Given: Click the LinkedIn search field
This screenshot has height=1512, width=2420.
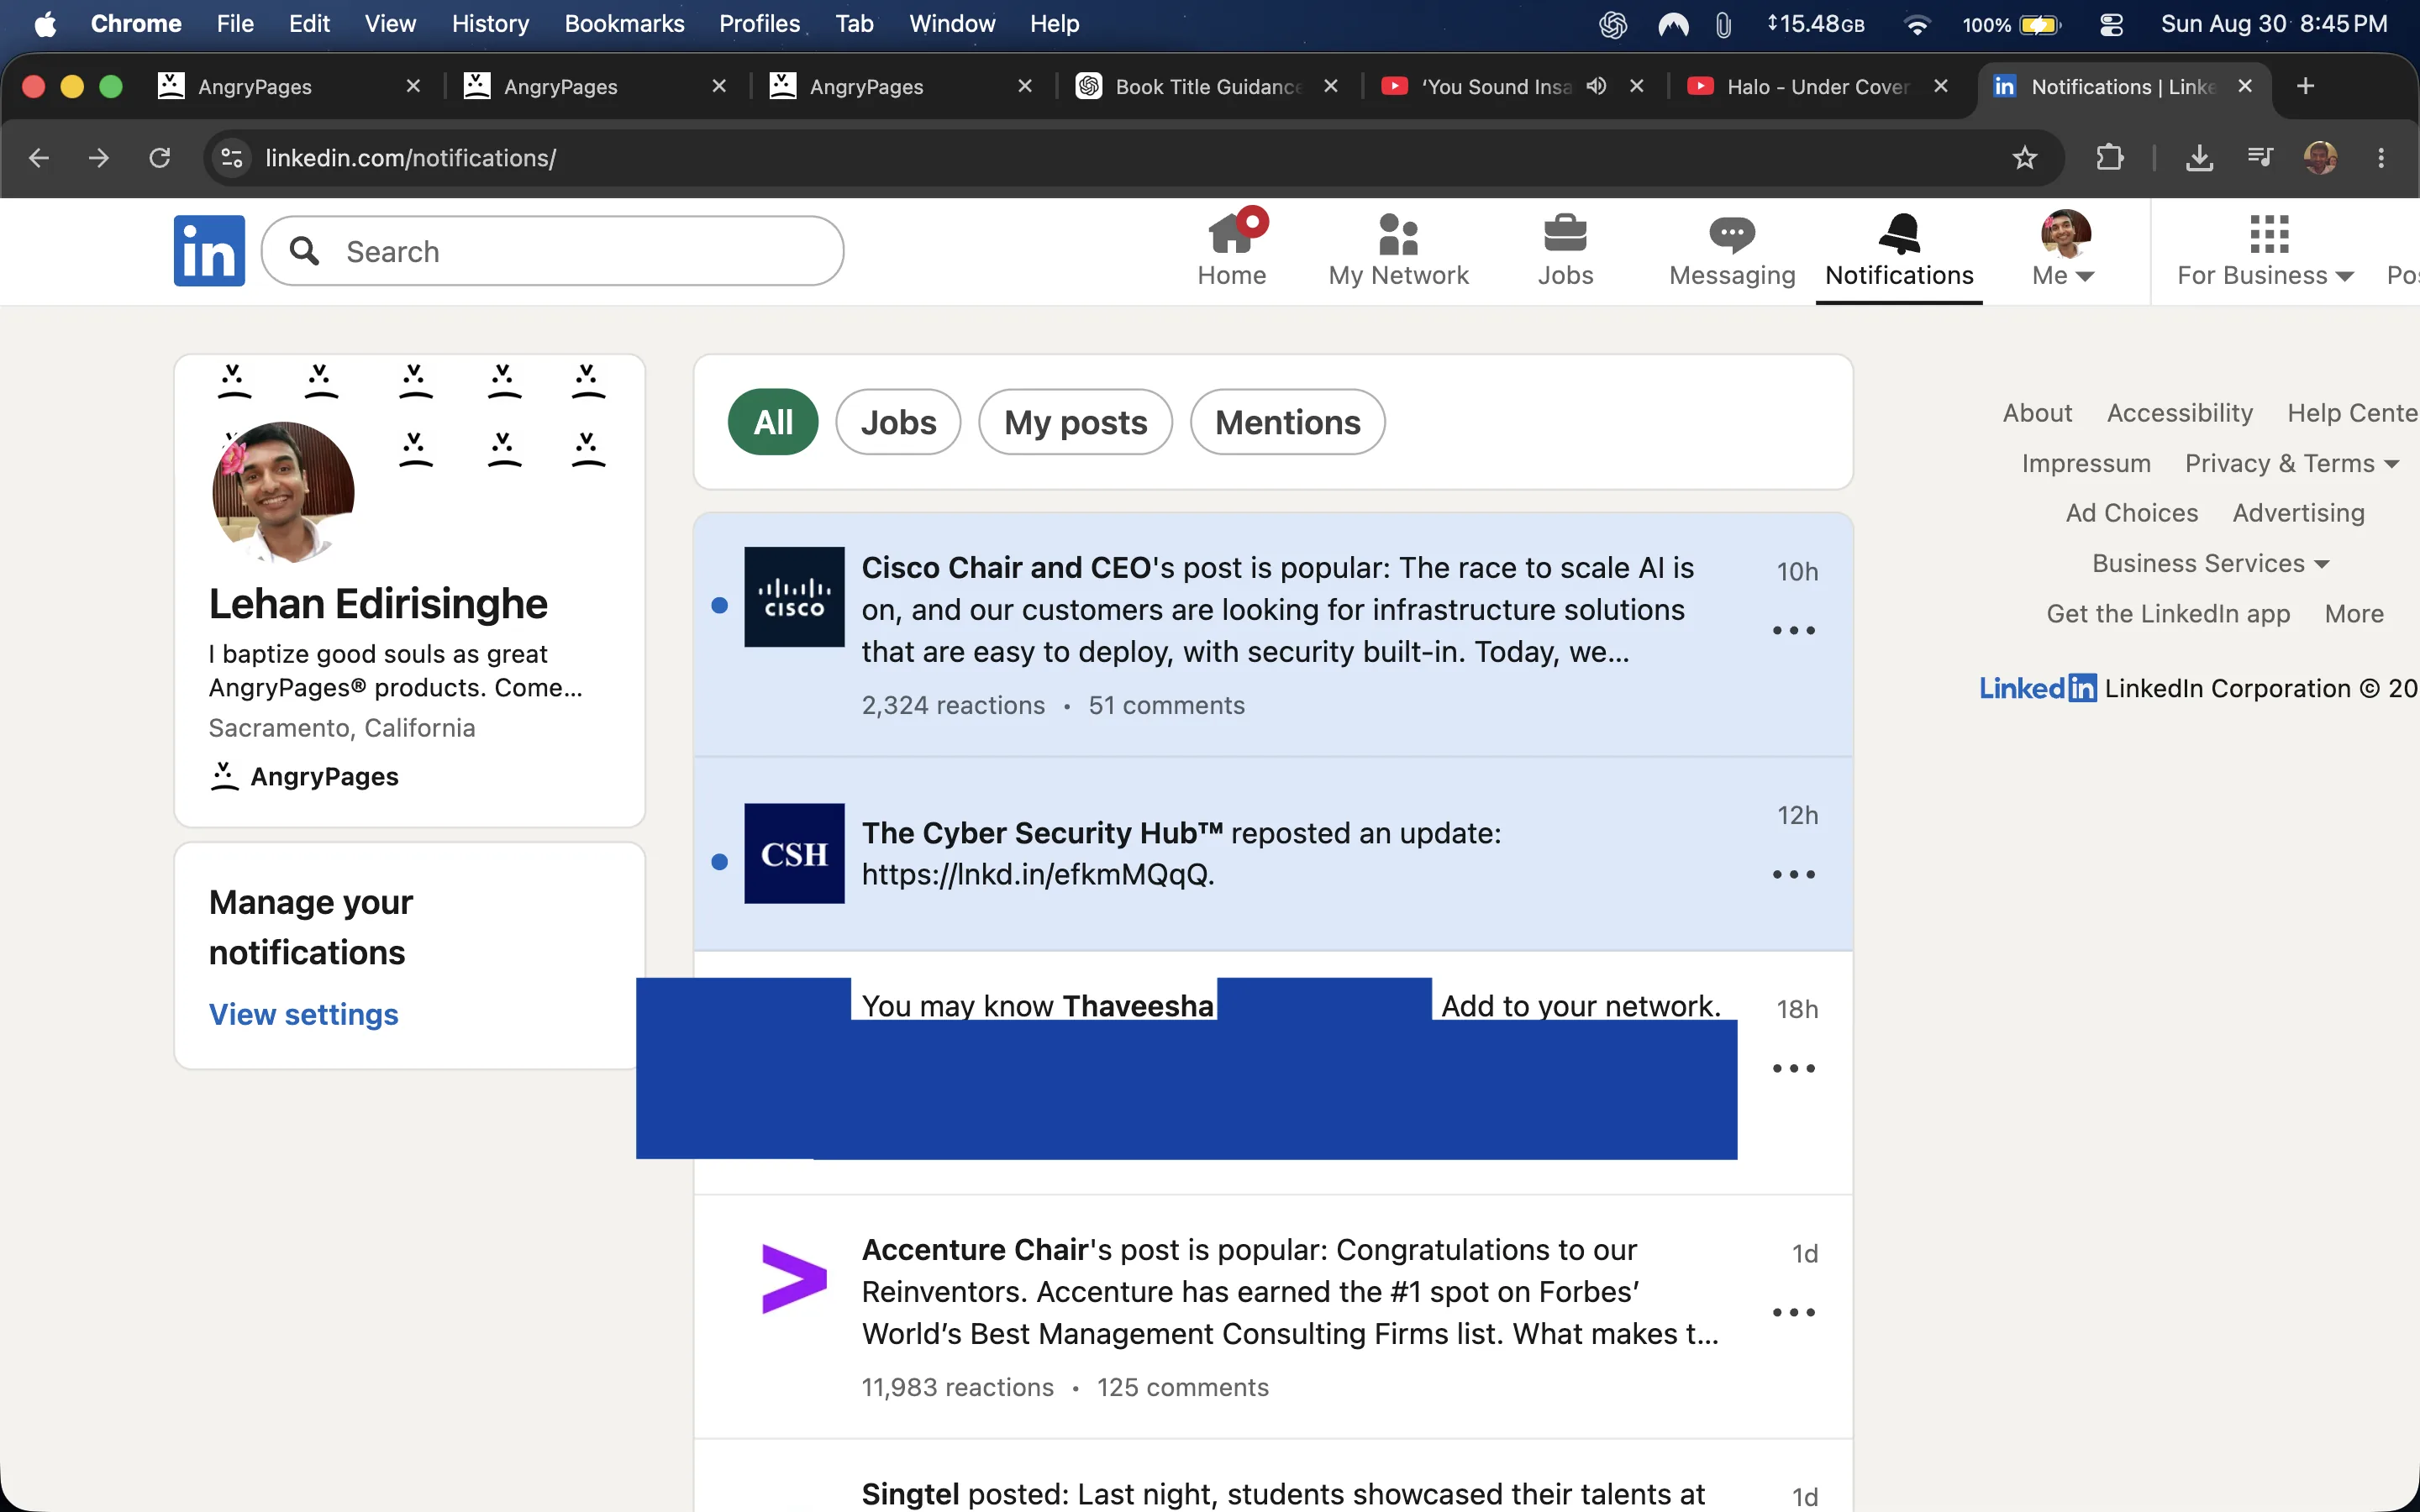Looking at the screenshot, I should click(x=552, y=251).
